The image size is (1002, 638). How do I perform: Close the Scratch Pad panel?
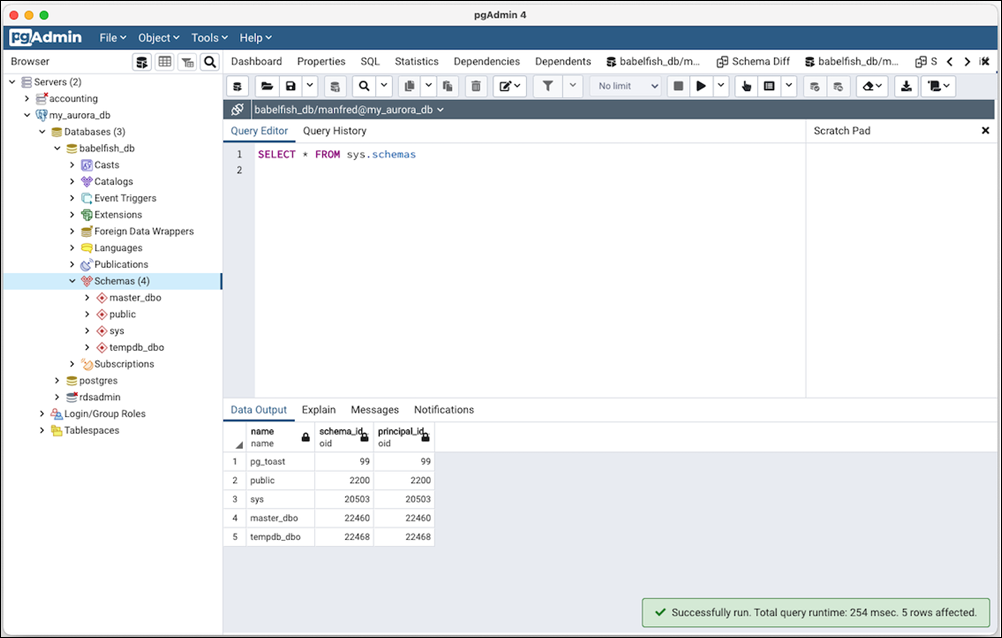985,131
